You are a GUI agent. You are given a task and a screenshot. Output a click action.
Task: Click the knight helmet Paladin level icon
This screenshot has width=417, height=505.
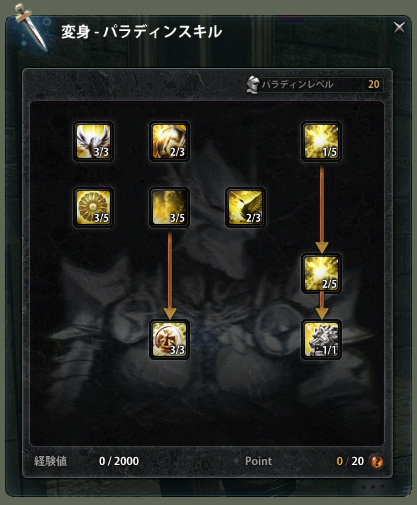253,85
